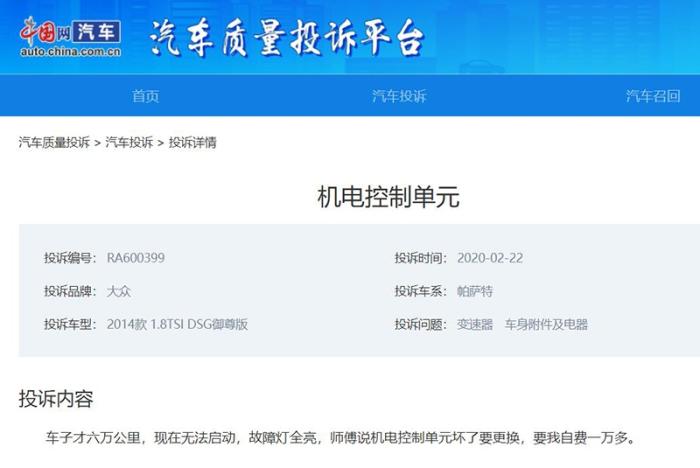
Task: Click the 投诉问题 label
Action: pyautogui.click(x=421, y=324)
